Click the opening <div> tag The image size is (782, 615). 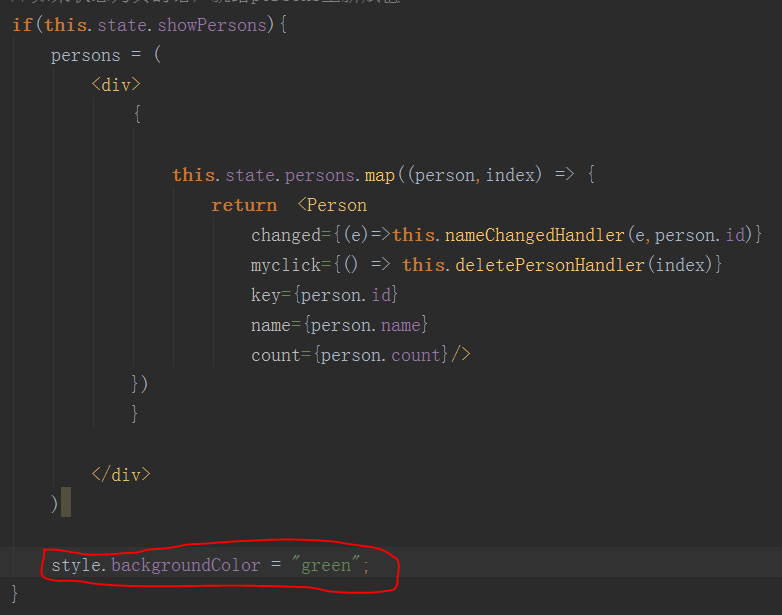click(x=116, y=85)
